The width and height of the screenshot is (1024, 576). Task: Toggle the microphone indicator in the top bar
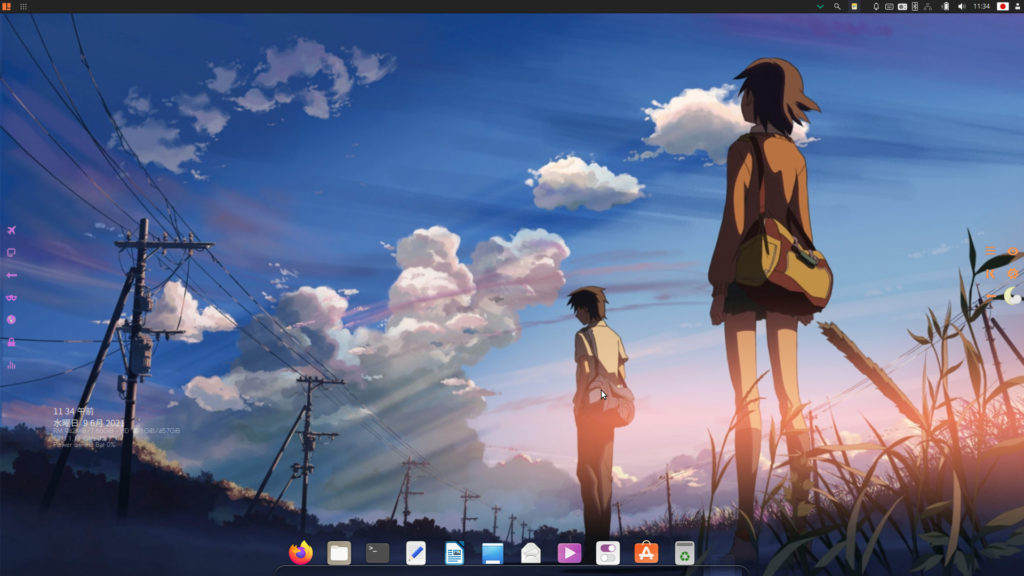click(876, 8)
